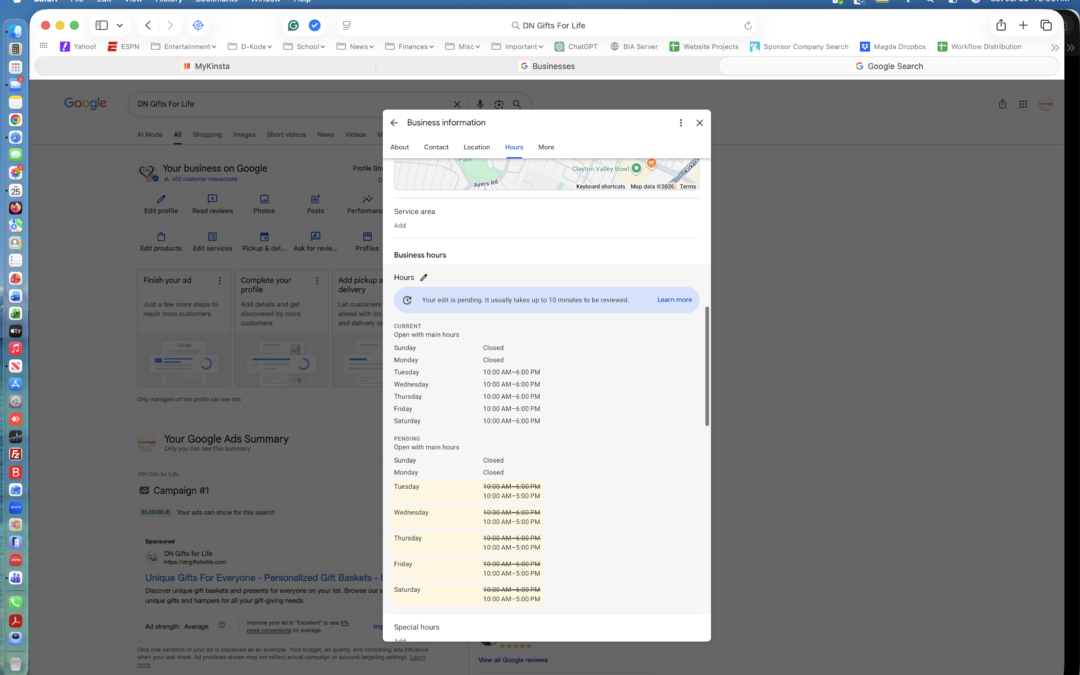Click the Google search magnifier icon
The height and width of the screenshot is (675, 1080).
[517, 104]
